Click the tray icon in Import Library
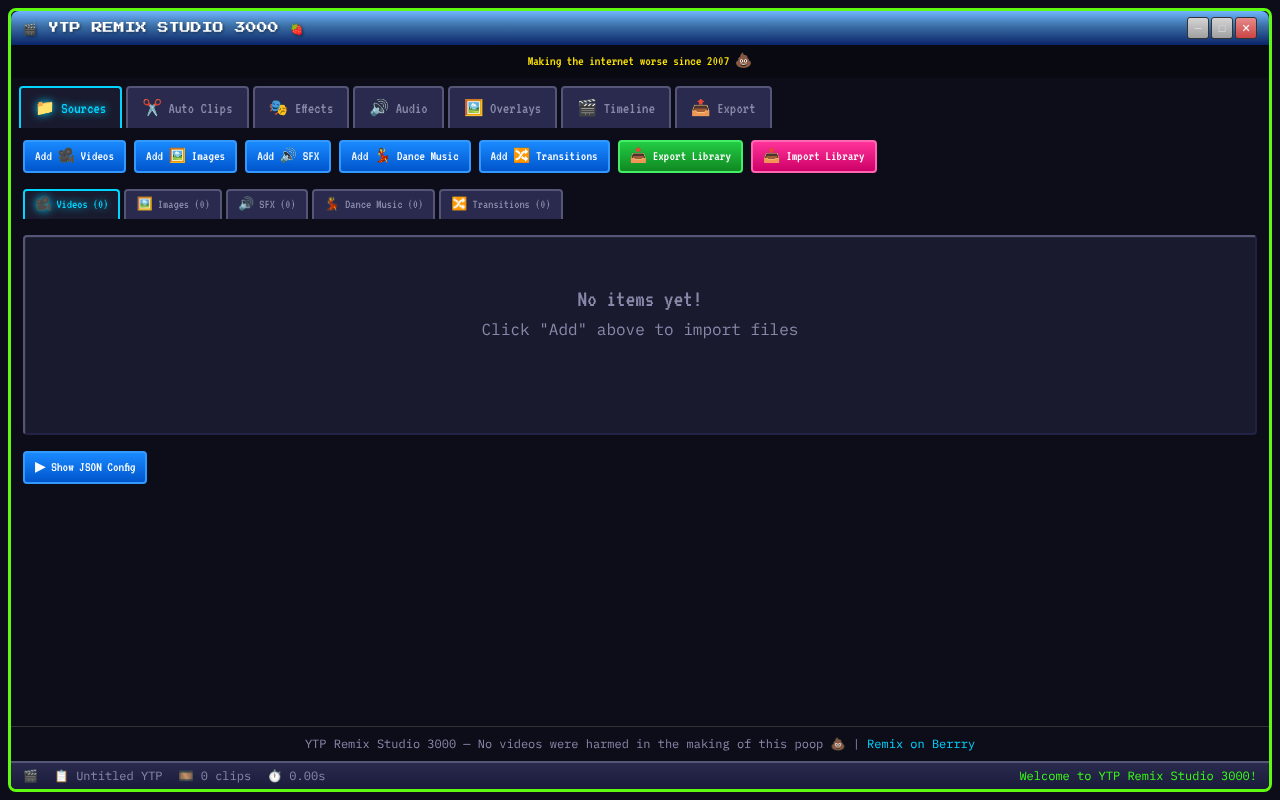Viewport: 1280px width, 800px height. click(771, 156)
